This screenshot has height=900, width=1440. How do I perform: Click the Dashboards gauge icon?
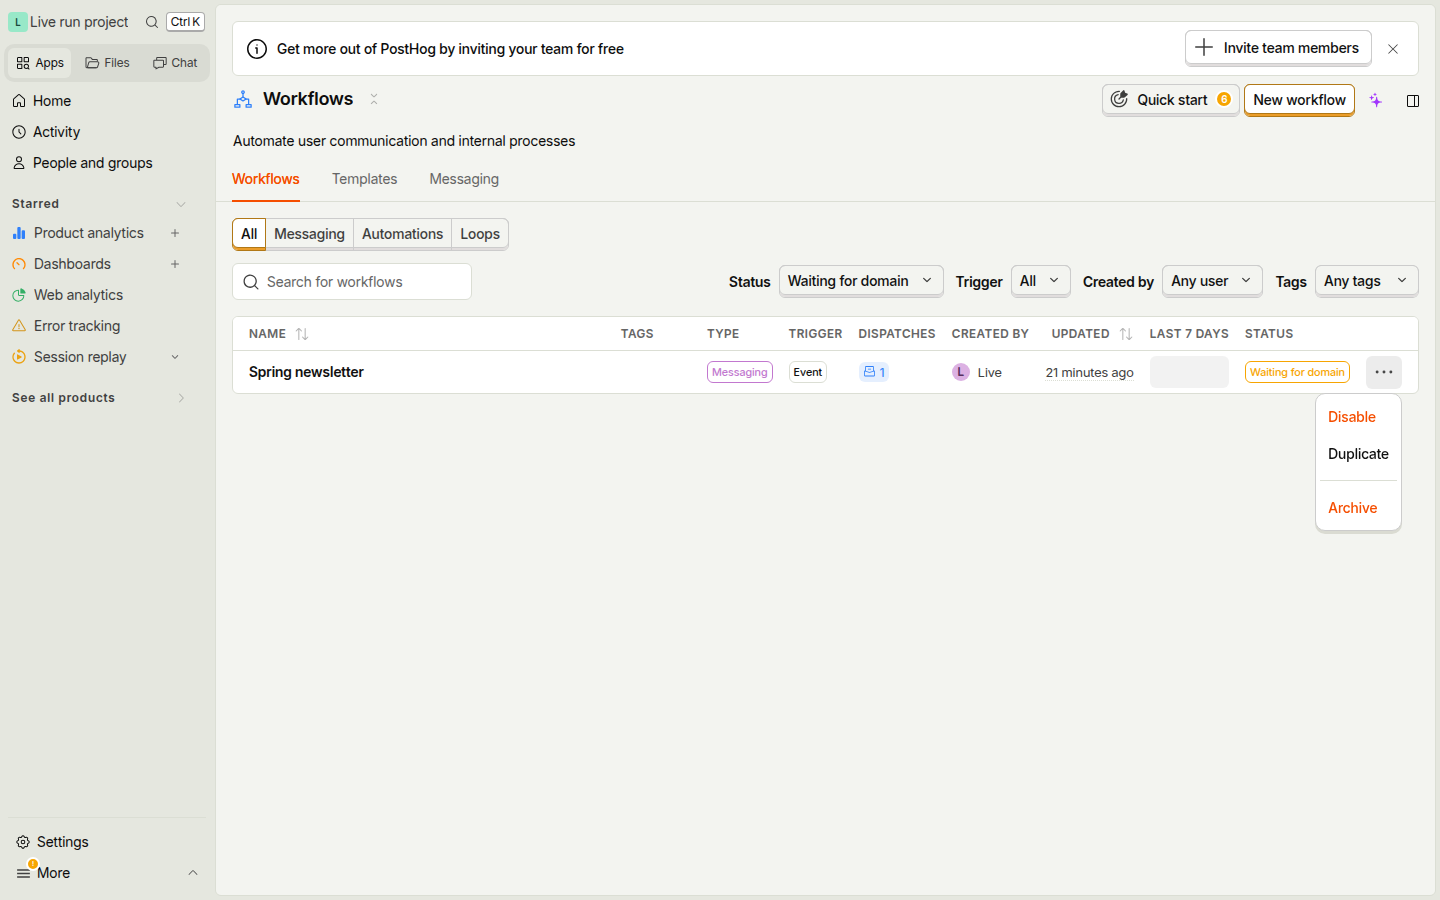19,264
